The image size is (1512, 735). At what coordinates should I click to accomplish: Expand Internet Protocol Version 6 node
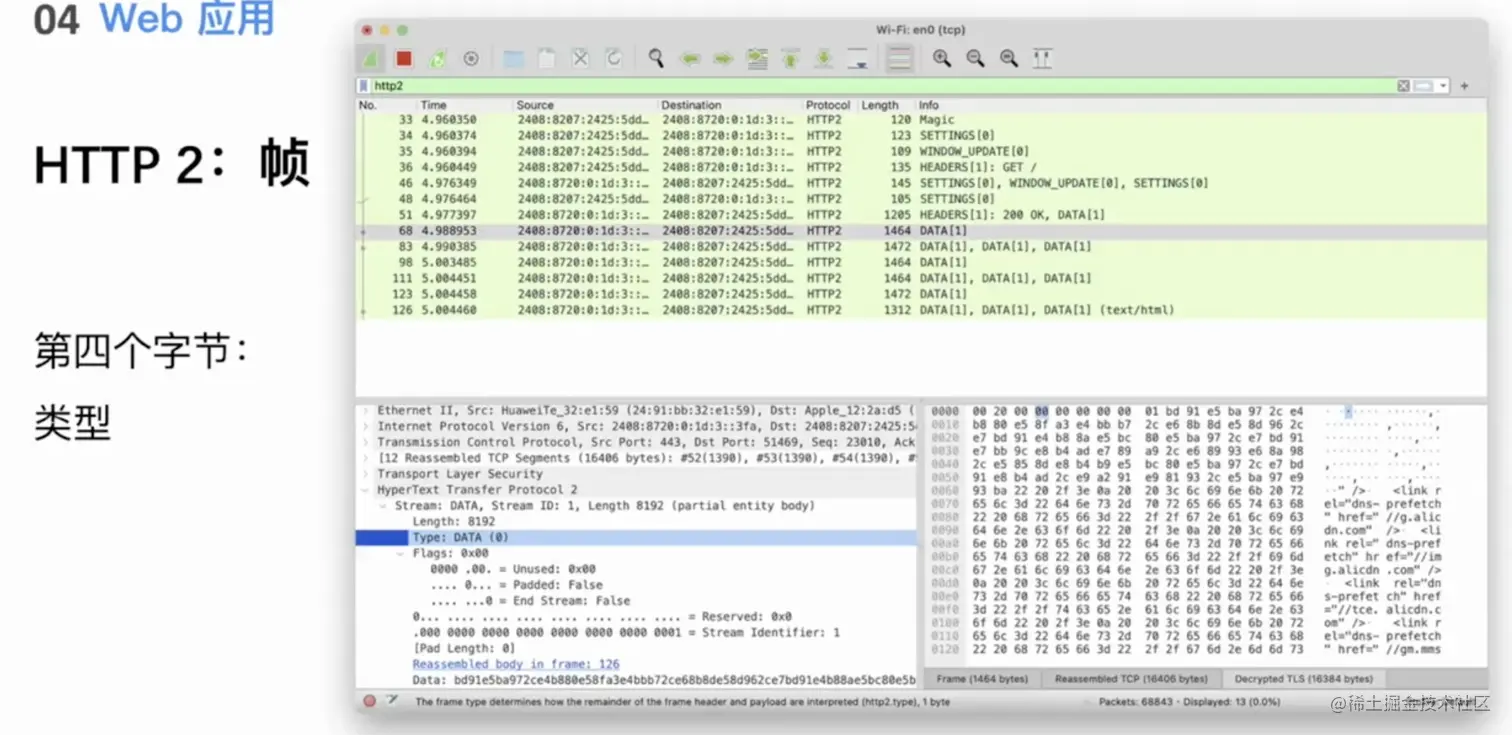pos(367,427)
